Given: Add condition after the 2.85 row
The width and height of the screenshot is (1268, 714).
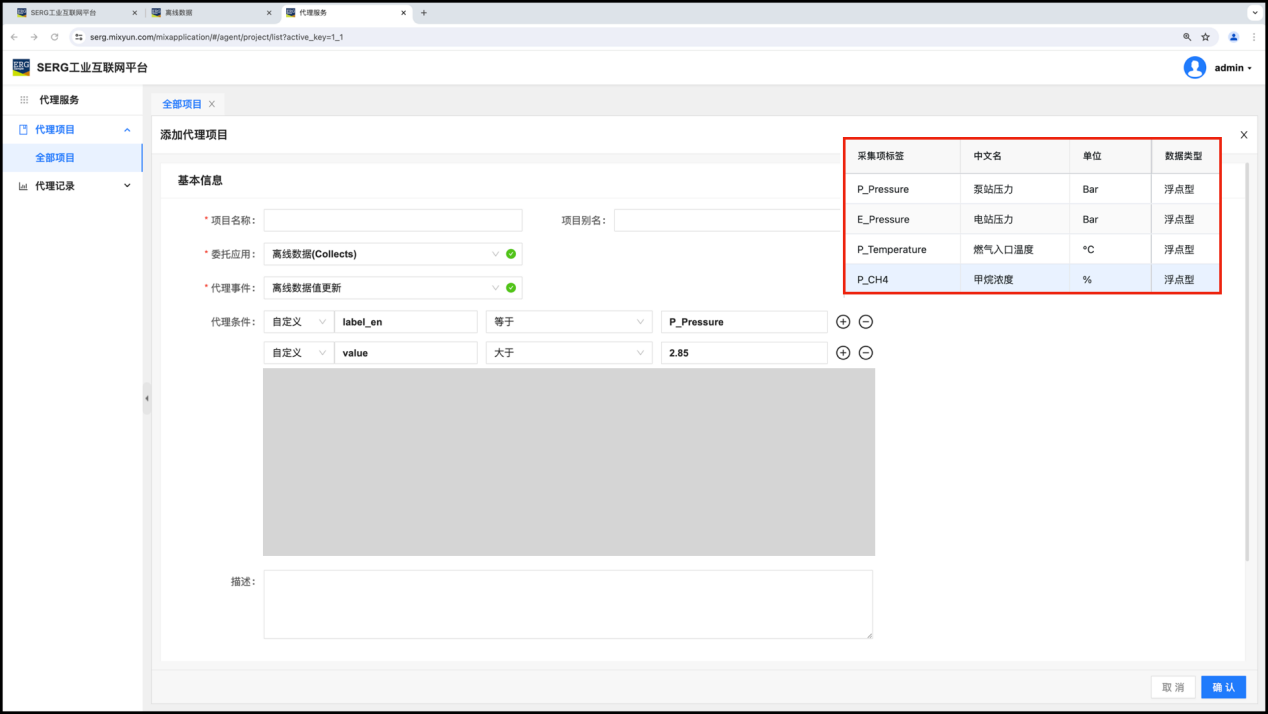Looking at the screenshot, I should pyautogui.click(x=843, y=353).
